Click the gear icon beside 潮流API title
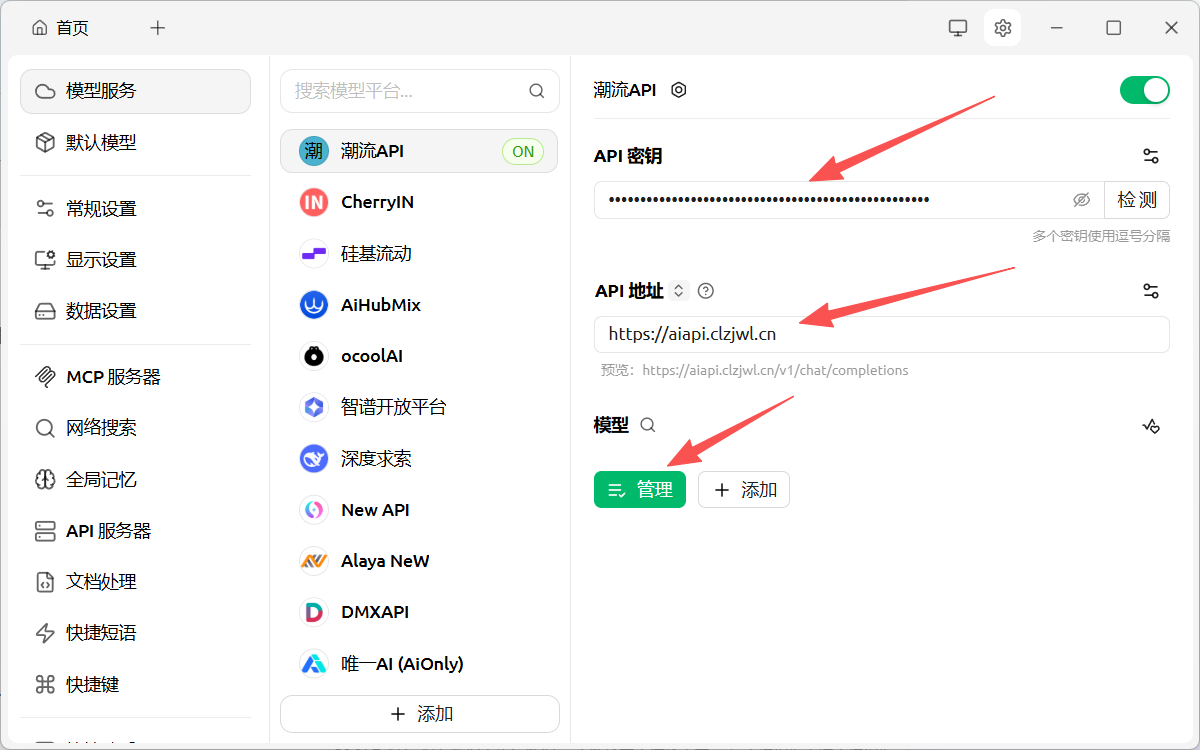1200x750 pixels. (679, 90)
